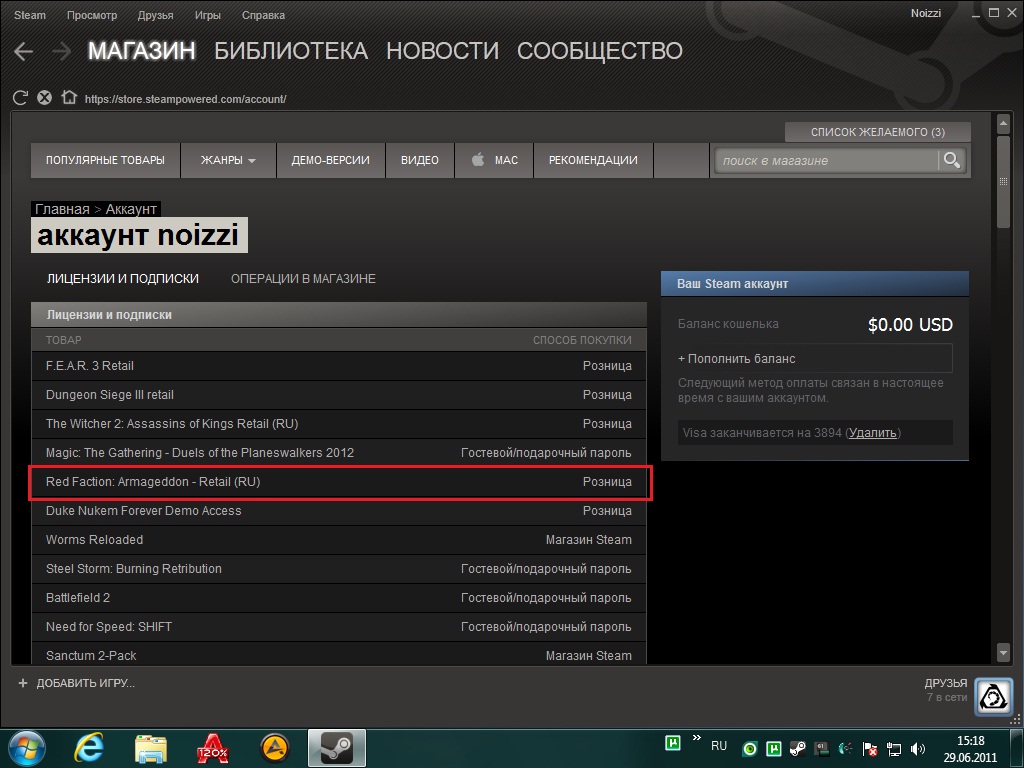Click uTorrent icon between eye and Steam tray icons
1024x768 pixels.
[774, 749]
